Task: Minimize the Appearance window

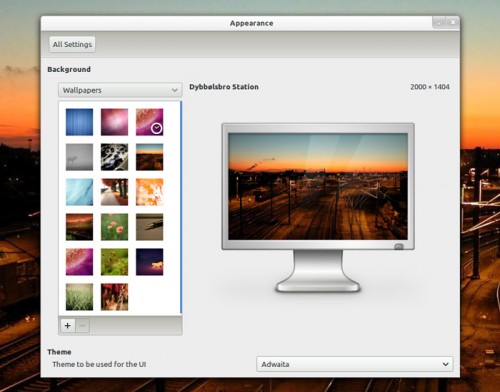Action: point(439,23)
